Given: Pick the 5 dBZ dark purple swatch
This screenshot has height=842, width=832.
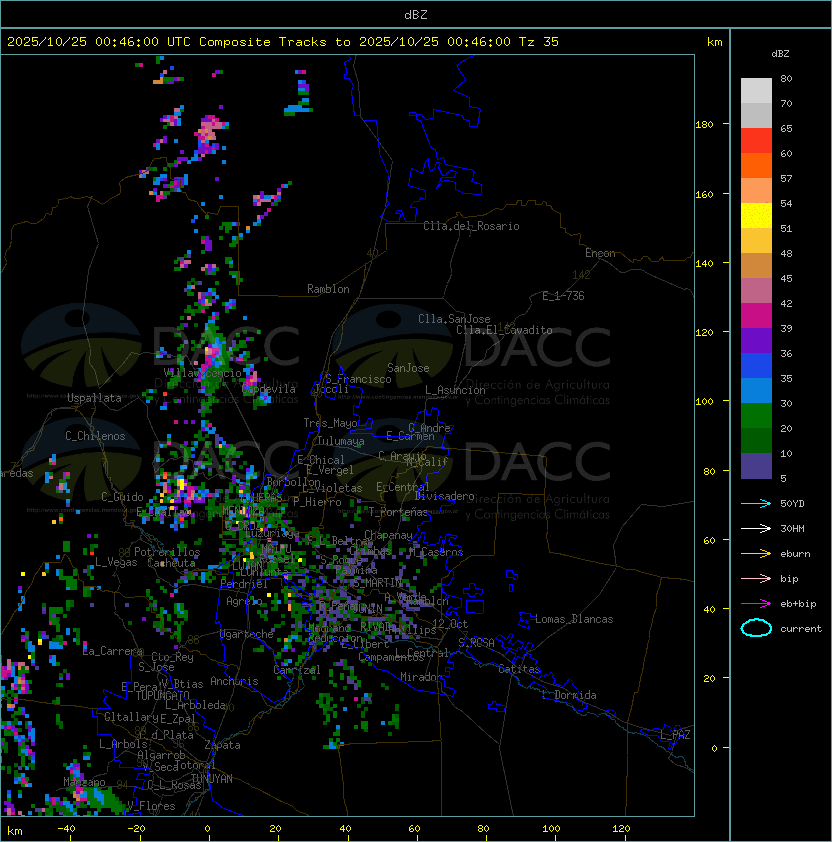Looking at the screenshot, I should tap(756, 466).
